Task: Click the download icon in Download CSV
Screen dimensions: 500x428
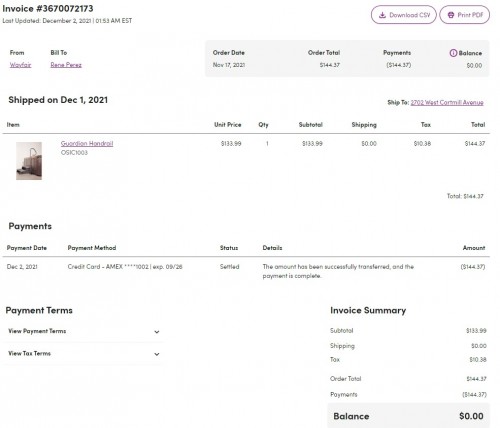Action: (x=382, y=15)
